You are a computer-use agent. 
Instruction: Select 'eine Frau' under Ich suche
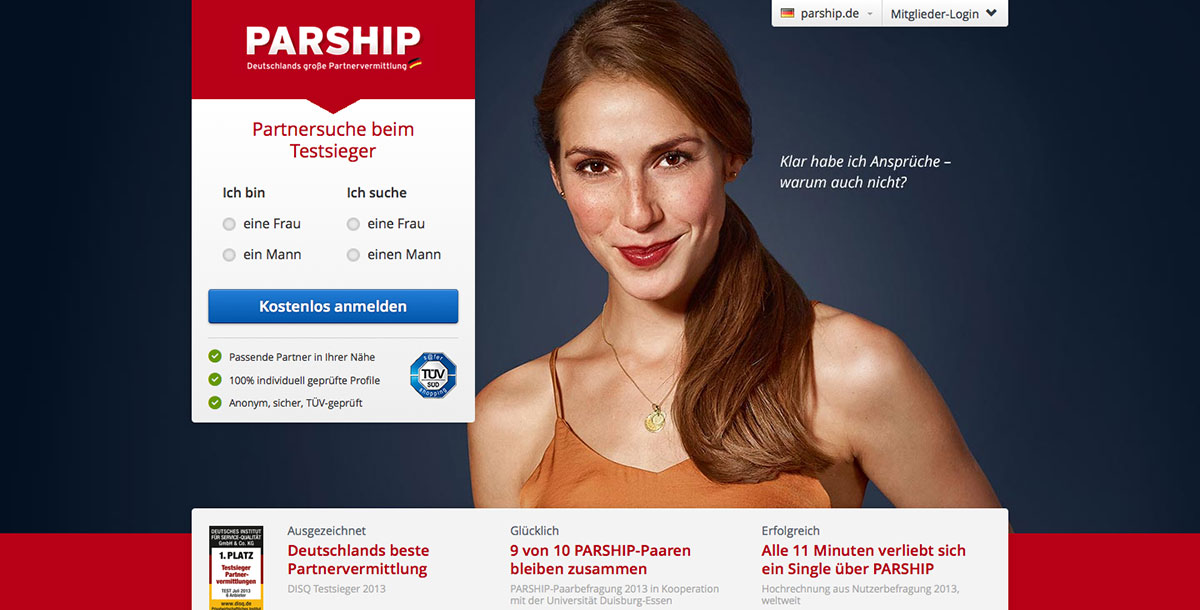(353, 224)
